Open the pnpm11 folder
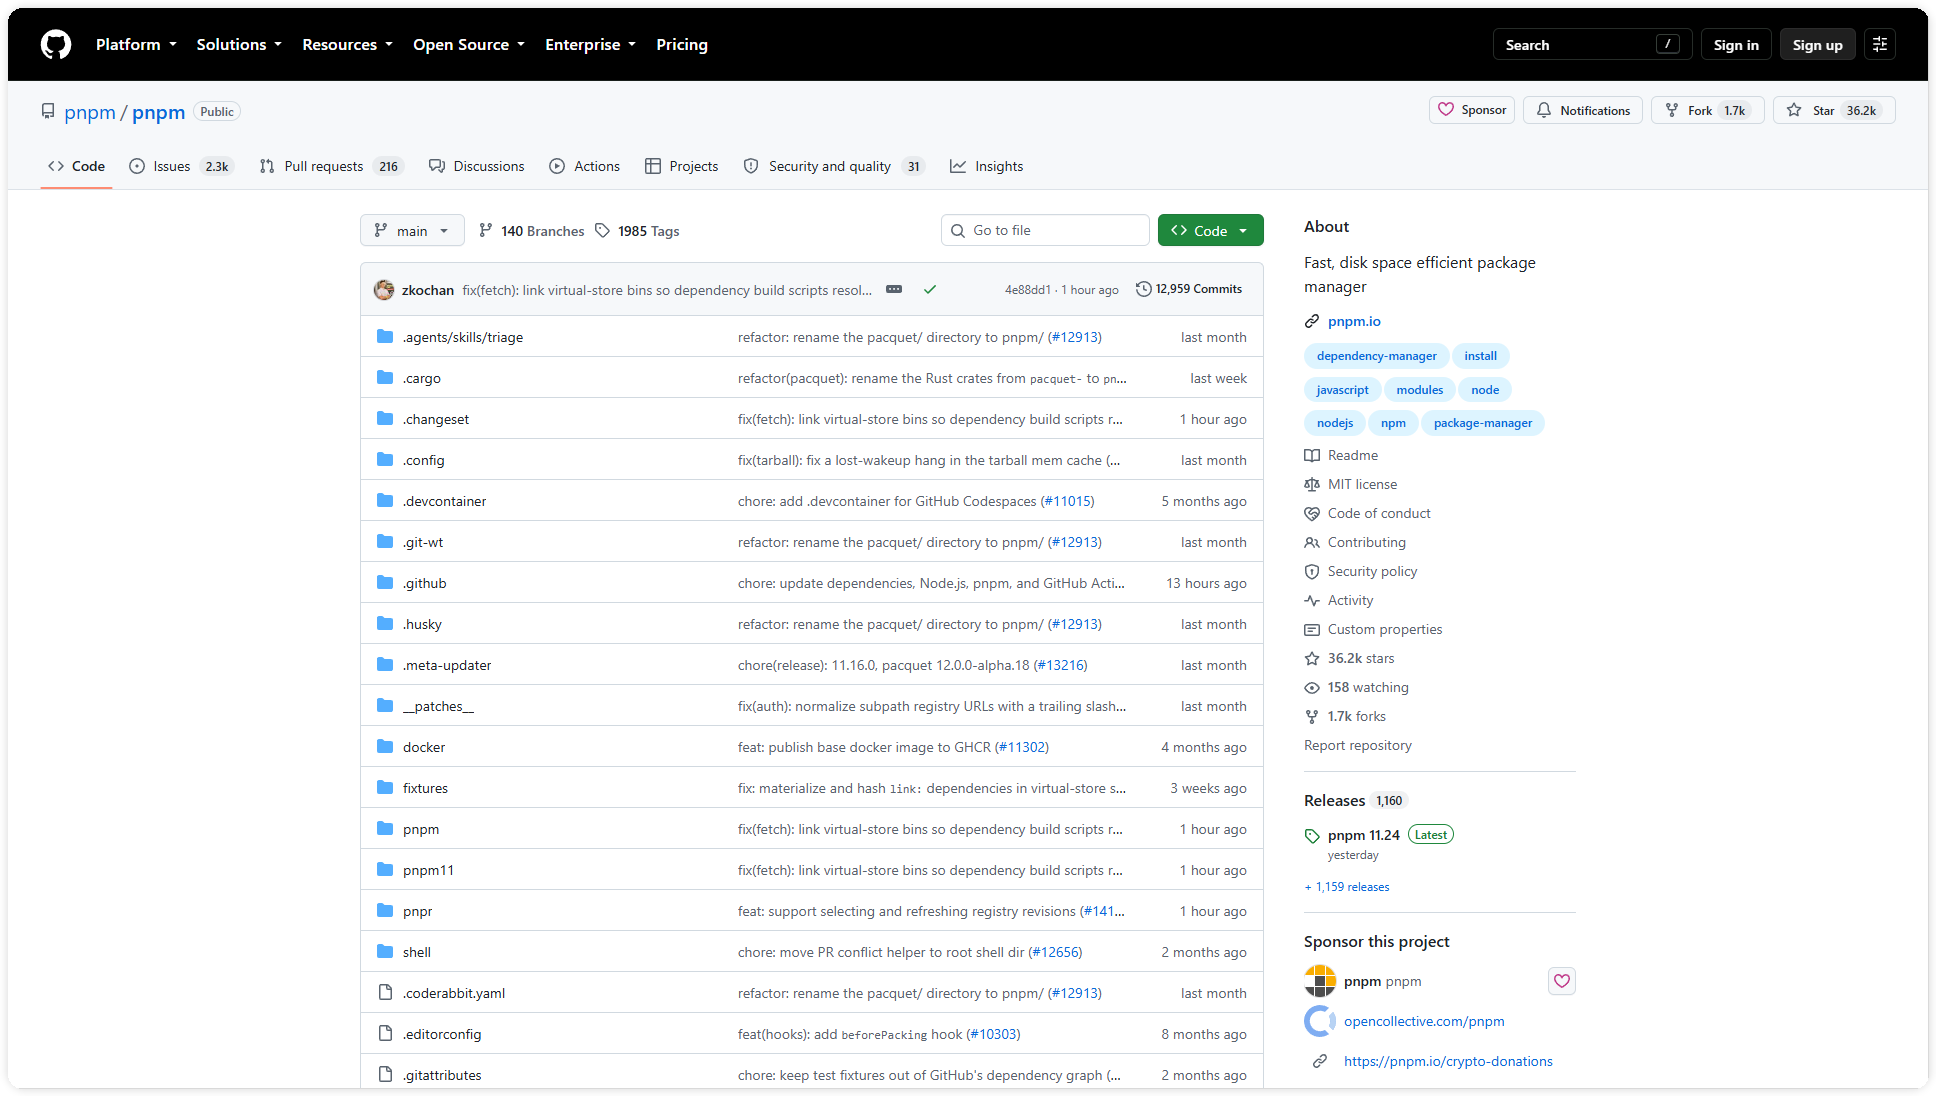 [428, 870]
